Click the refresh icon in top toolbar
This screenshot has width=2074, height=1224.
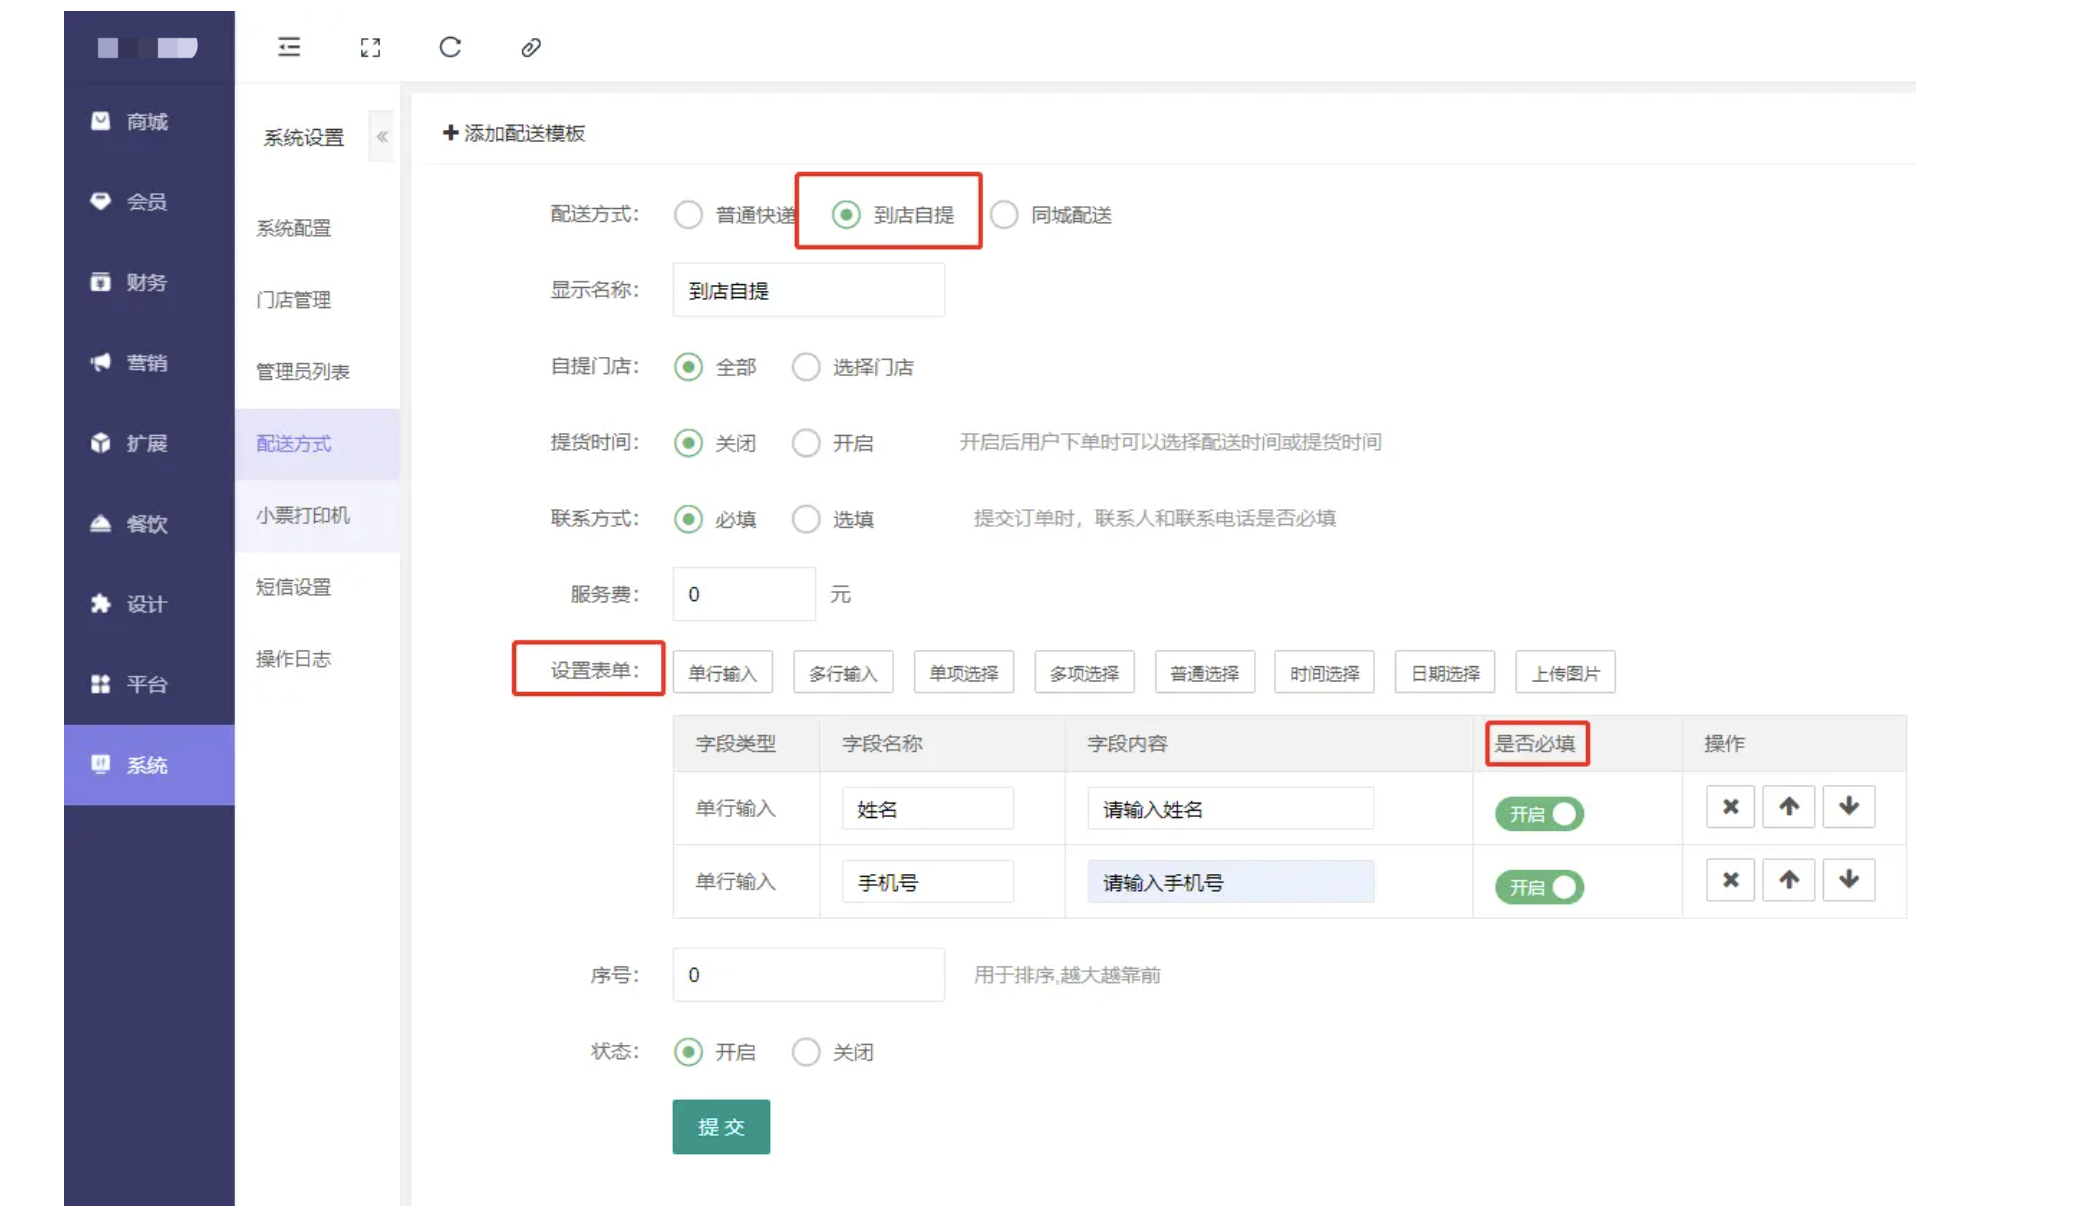(x=450, y=47)
